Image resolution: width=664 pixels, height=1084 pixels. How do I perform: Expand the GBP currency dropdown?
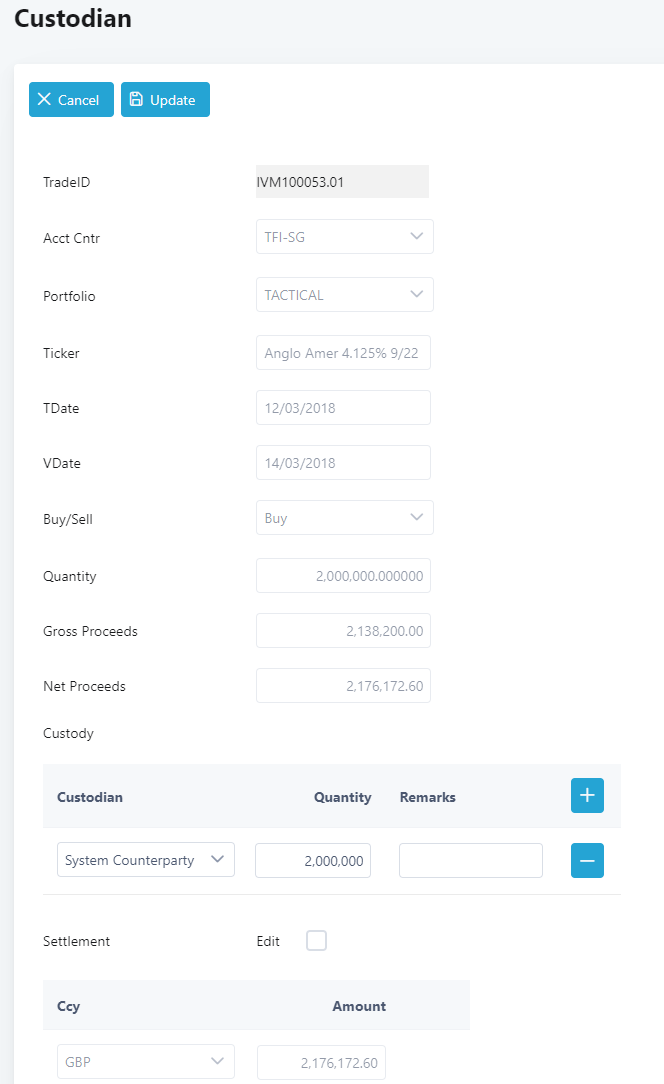point(146,1061)
